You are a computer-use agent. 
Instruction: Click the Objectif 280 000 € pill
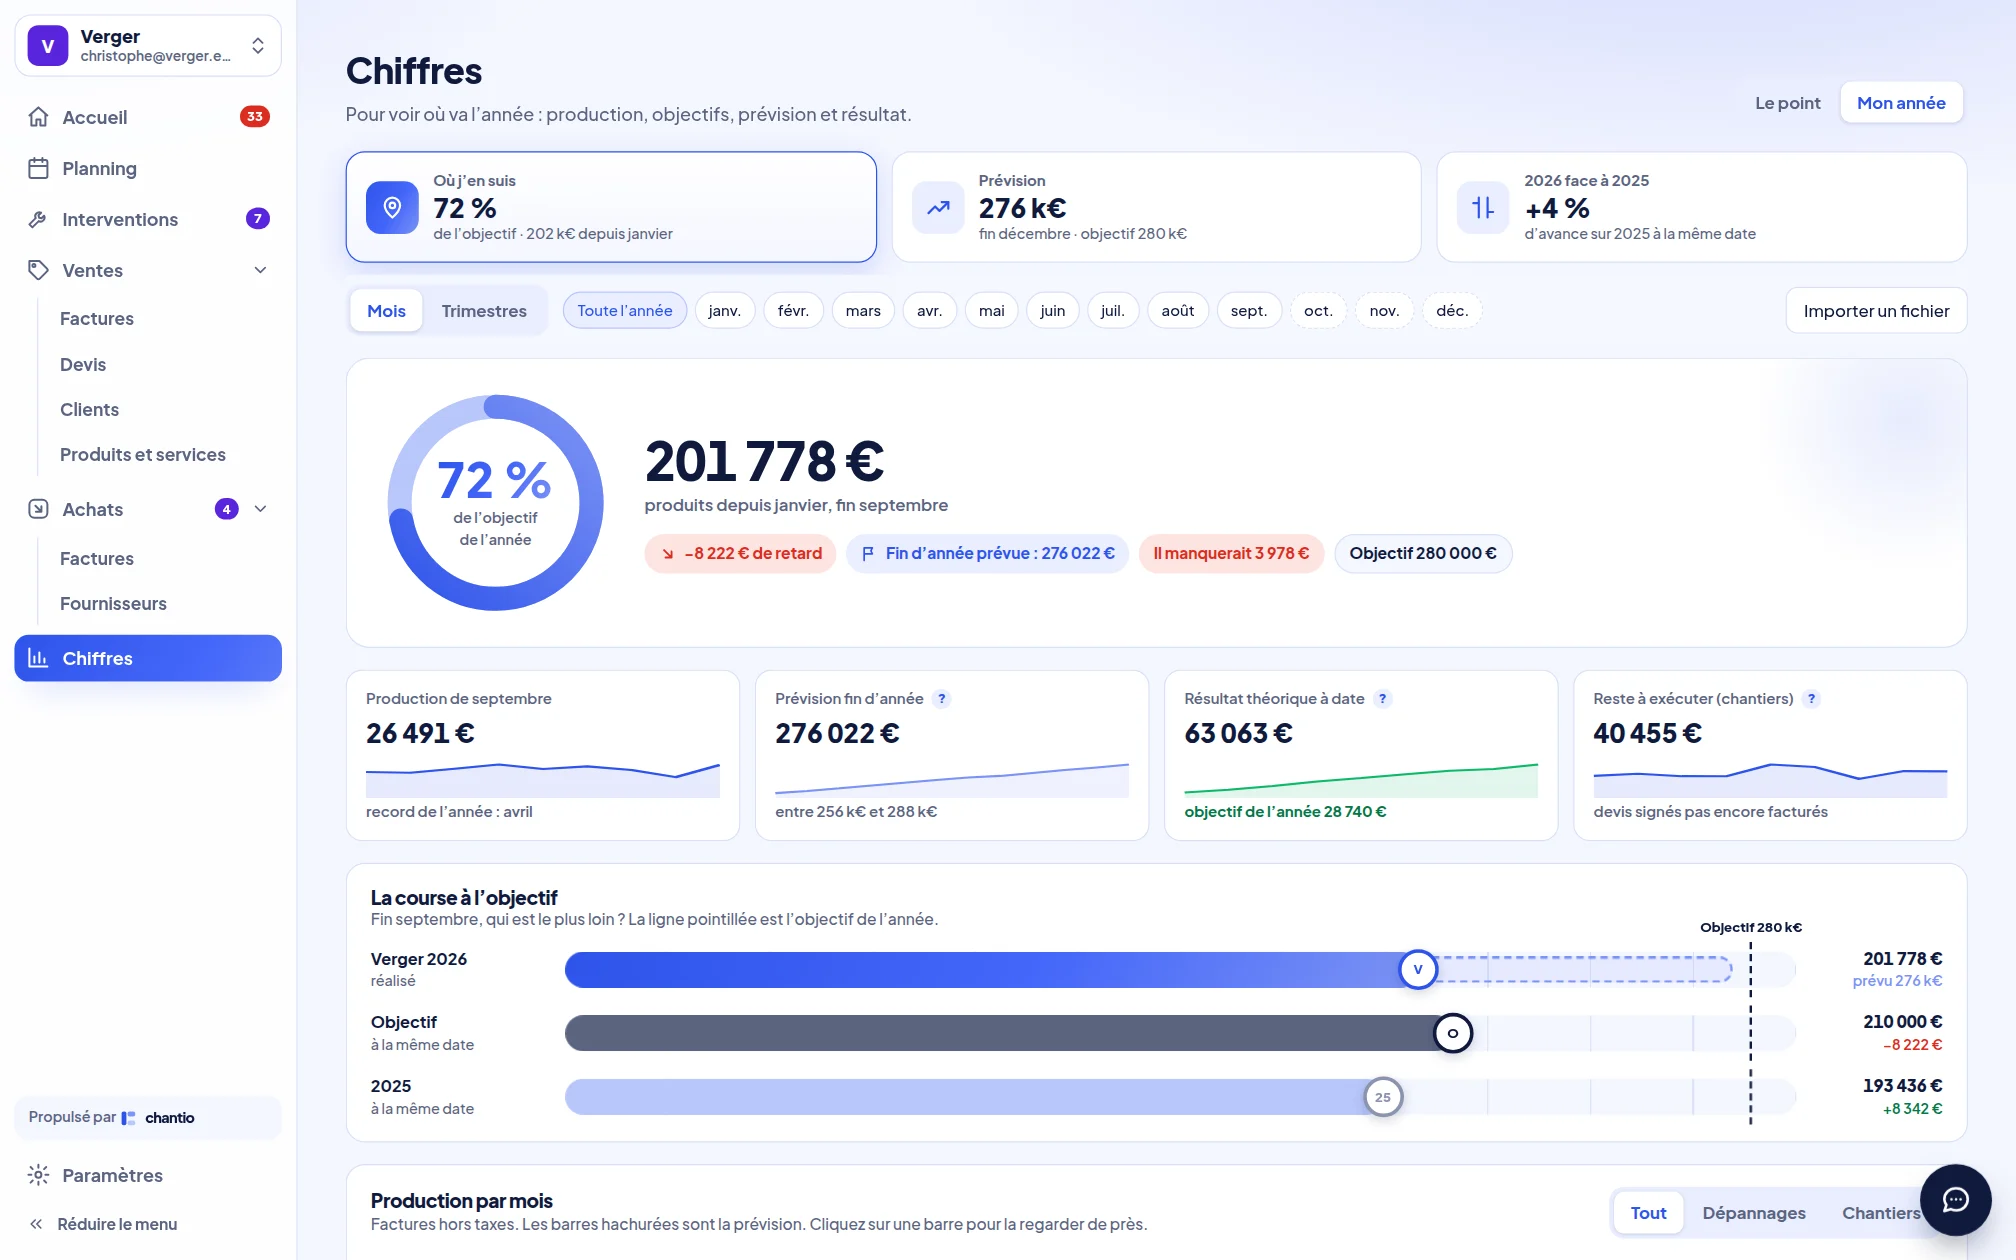(x=1423, y=553)
